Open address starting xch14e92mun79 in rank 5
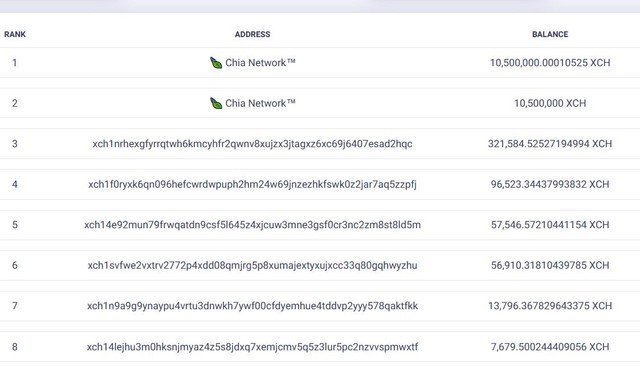The height and width of the screenshot is (368, 640). tap(252, 225)
